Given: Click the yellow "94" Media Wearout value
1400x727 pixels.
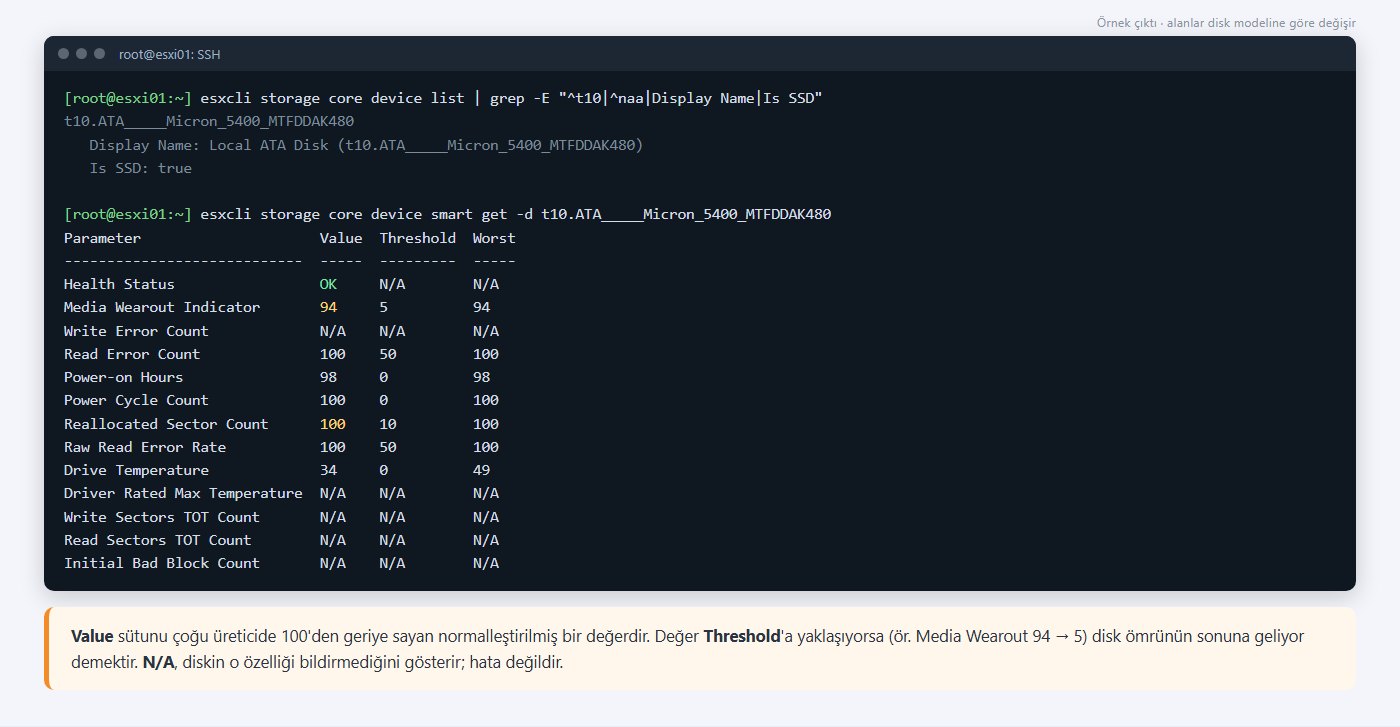Looking at the screenshot, I should [x=328, y=307].
